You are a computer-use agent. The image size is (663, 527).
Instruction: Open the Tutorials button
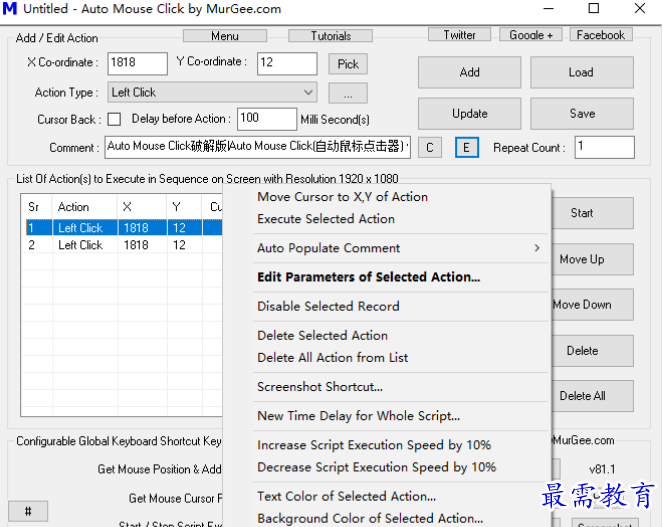coord(331,36)
